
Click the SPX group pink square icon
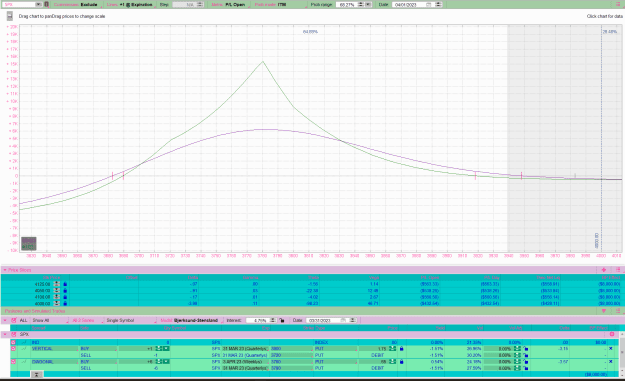pyautogui.click(x=612, y=334)
